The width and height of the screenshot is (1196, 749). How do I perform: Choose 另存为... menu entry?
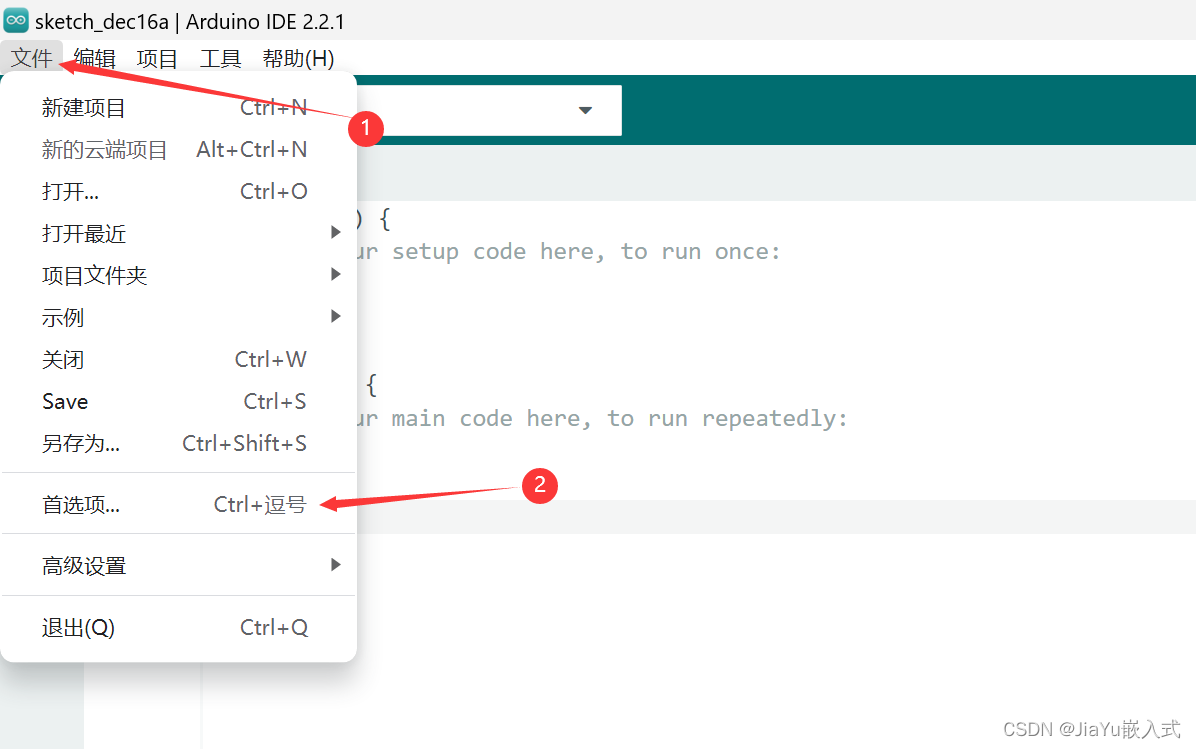[178, 443]
